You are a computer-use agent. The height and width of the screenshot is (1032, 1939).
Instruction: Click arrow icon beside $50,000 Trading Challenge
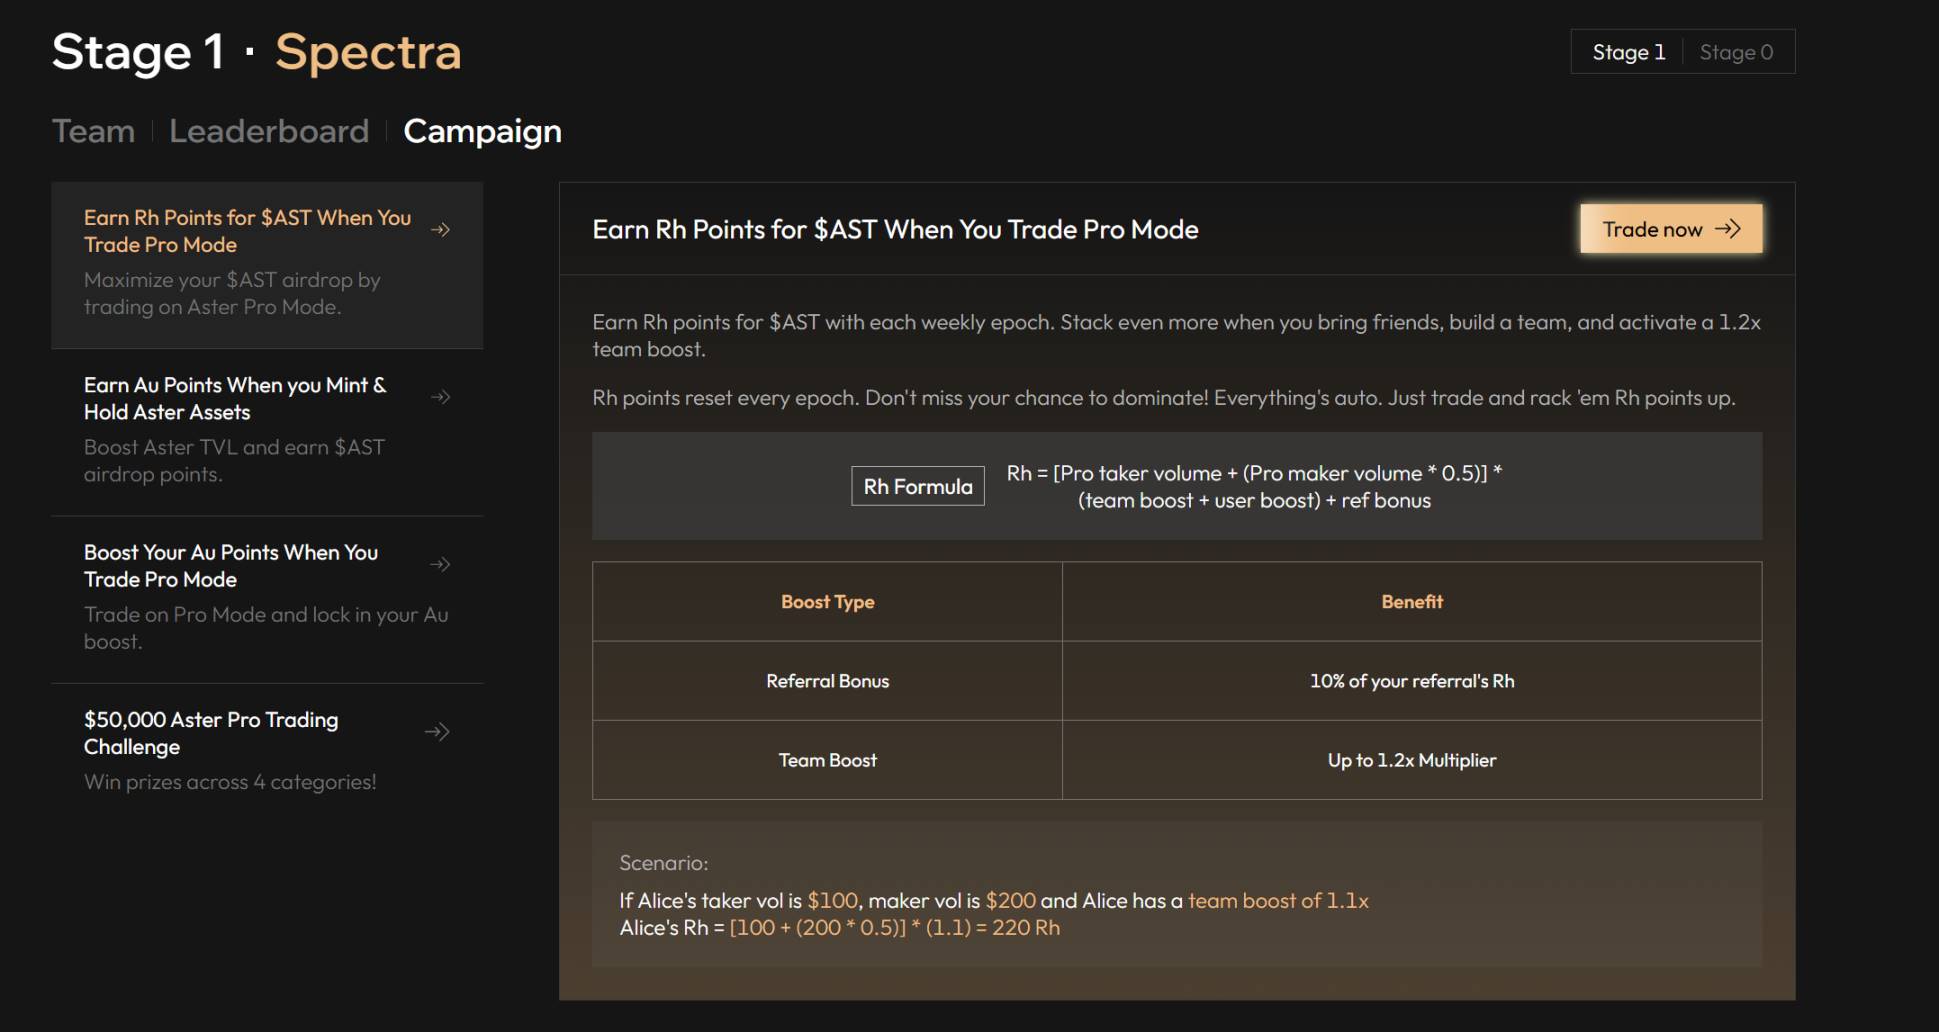pyautogui.click(x=437, y=732)
